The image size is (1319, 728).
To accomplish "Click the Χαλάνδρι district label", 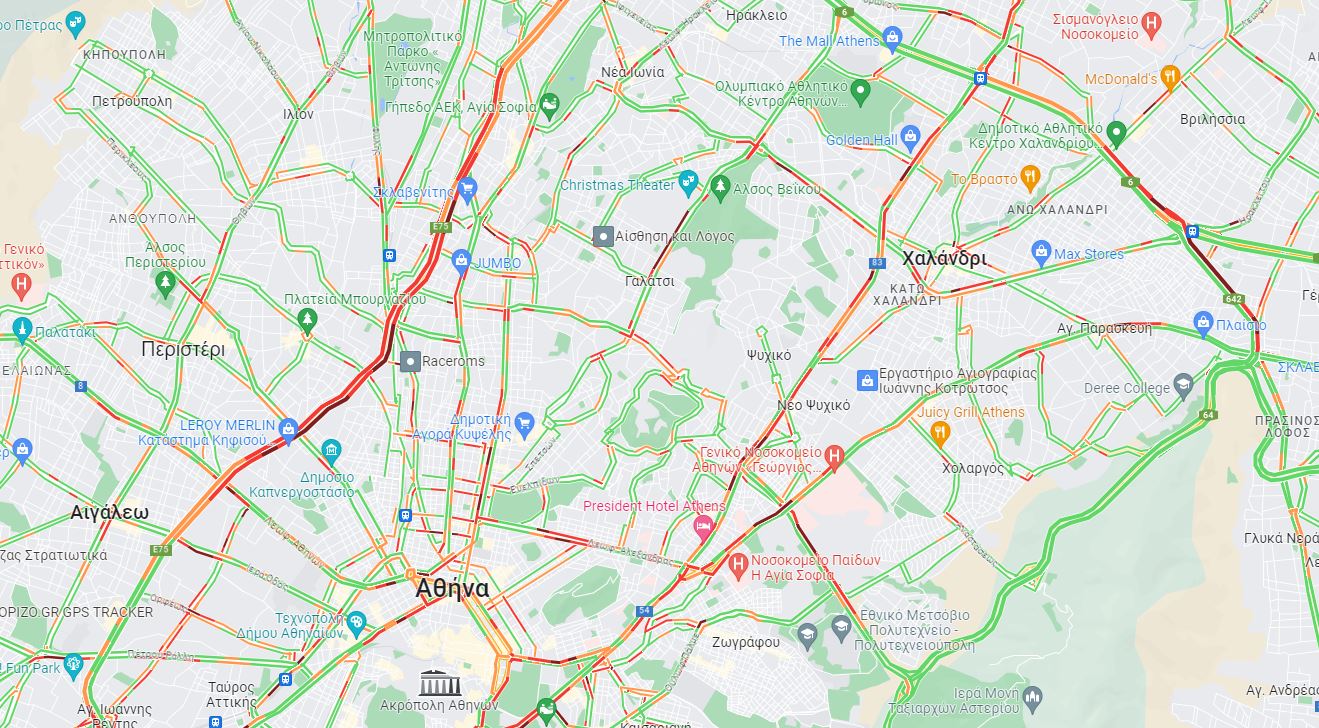I will [944, 259].
